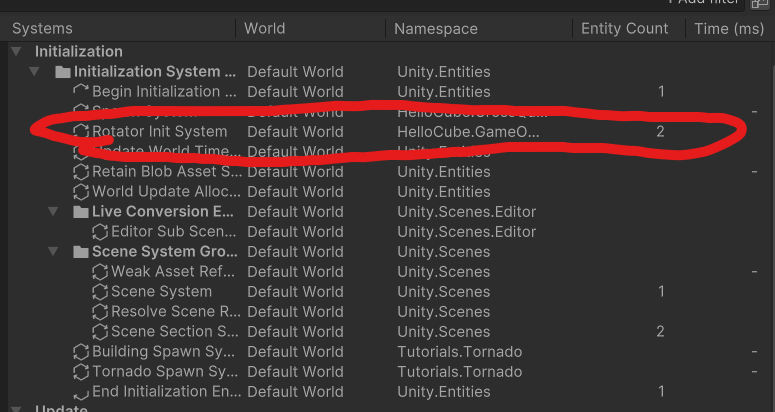This screenshot has width=775, height=412.
Task: Click Initialization System folder icon
Action: (x=63, y=72)
